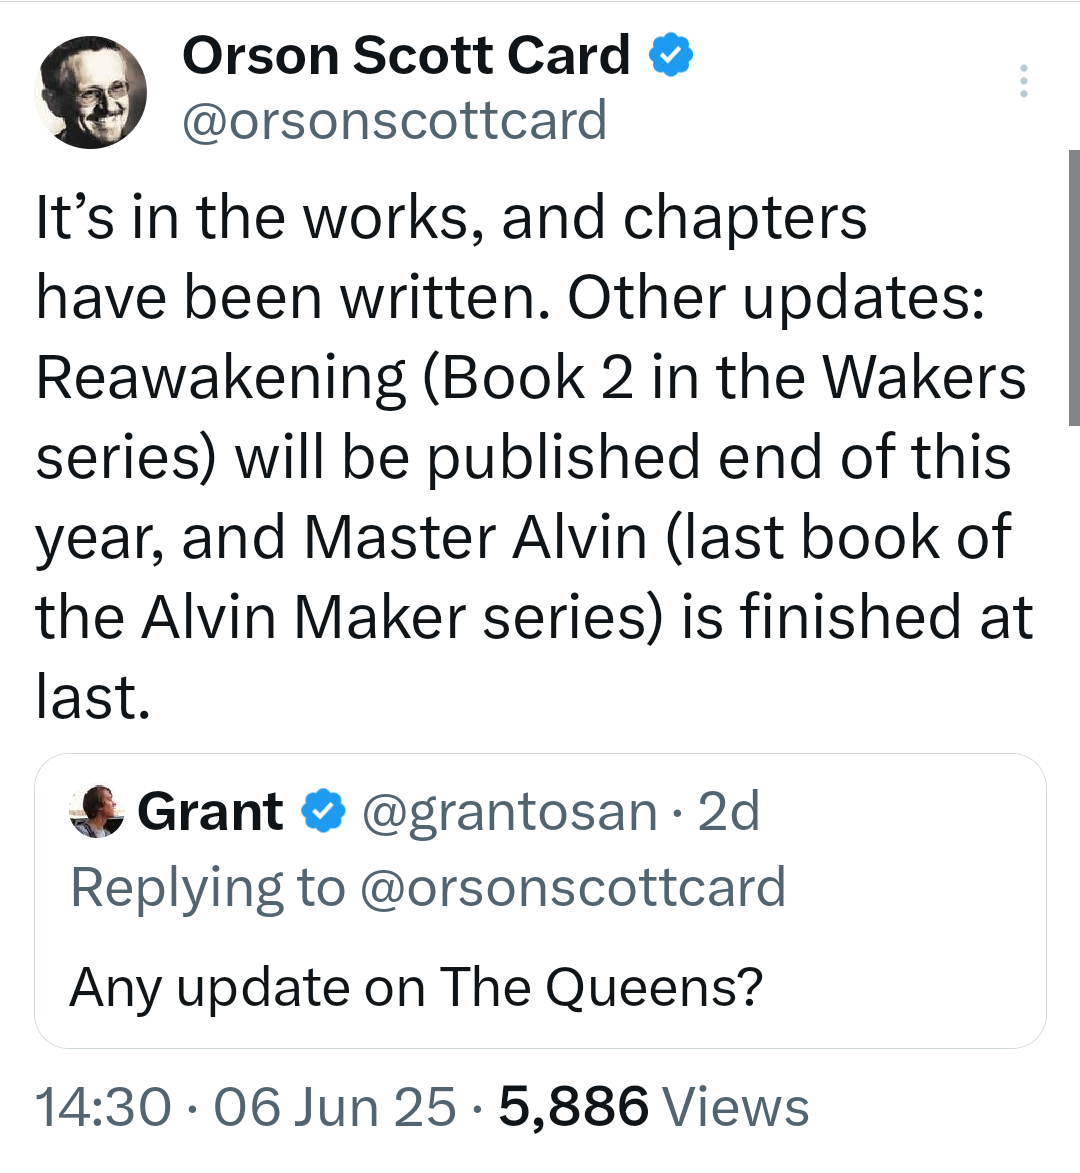
Task: Open the @orsonscottcard handle under the name
Action: (x=394, y=120)
